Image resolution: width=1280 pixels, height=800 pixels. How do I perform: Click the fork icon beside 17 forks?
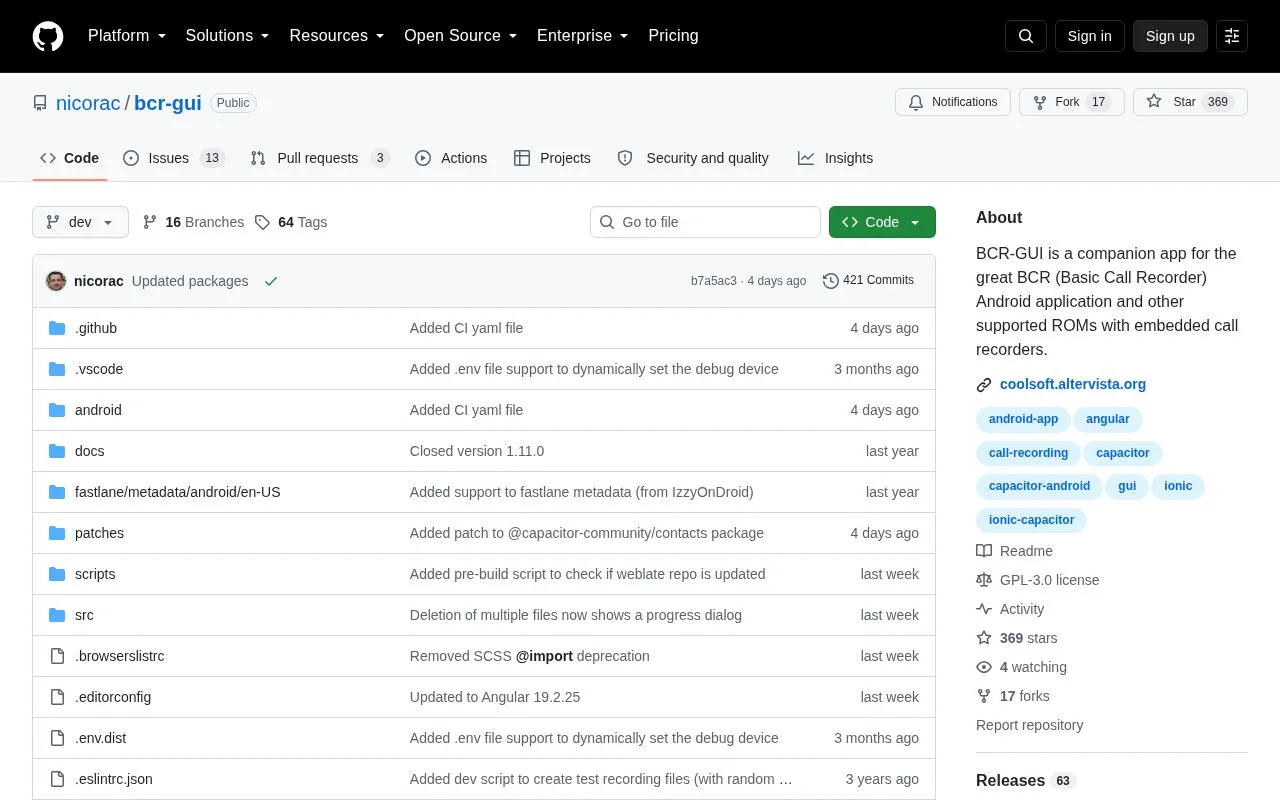(984, 696)
